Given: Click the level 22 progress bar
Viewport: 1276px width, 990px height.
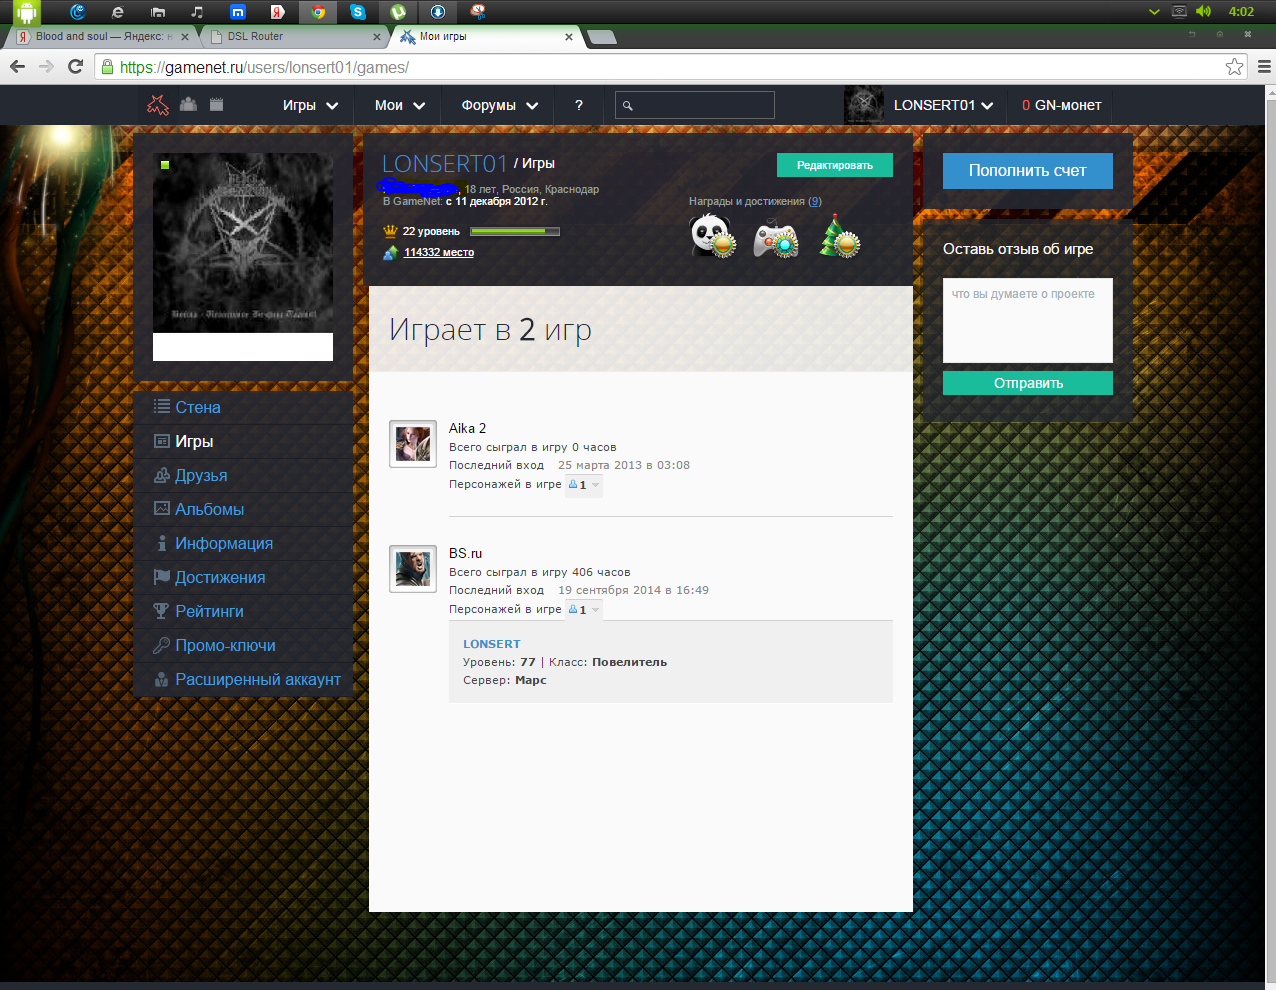Looking at the screenshot, I should [x=514, y=231].
